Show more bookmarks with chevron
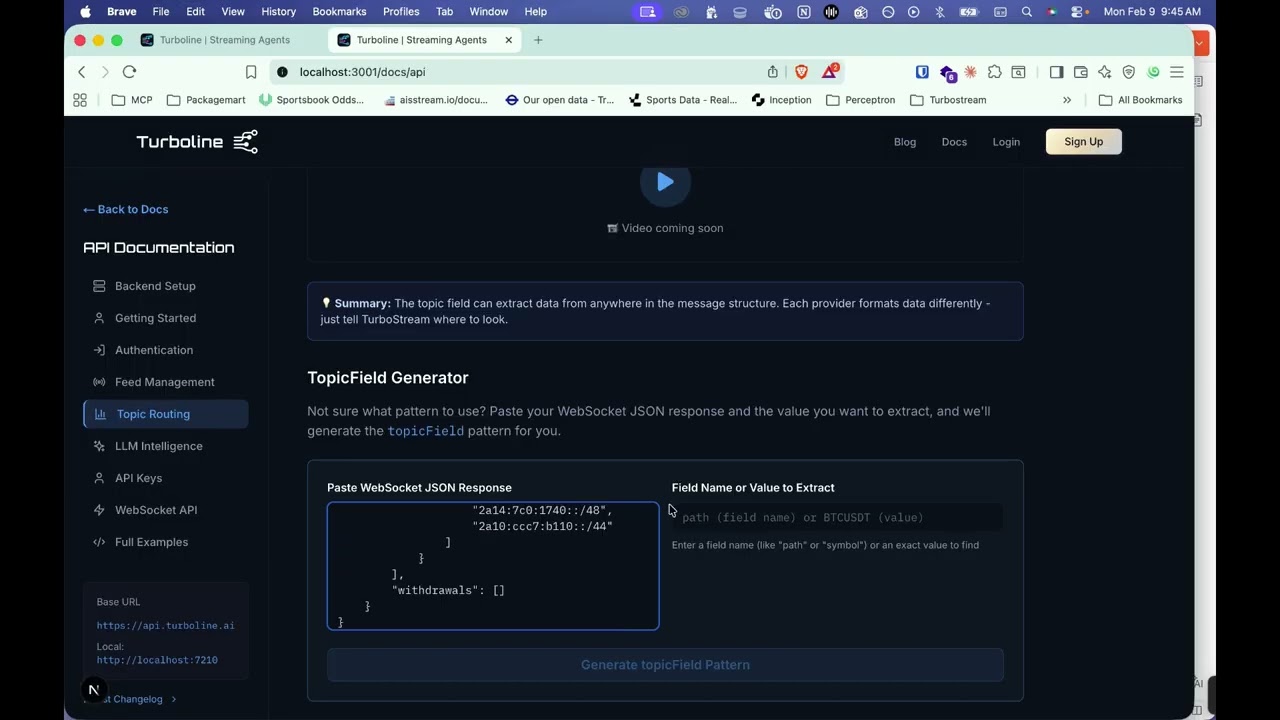 1067,100
